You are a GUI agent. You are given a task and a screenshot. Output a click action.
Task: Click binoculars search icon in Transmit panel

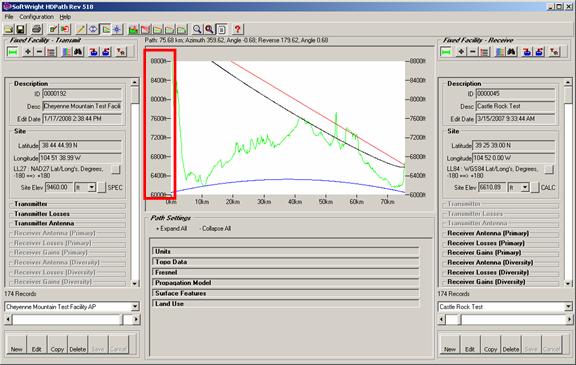[x=78, y=52]
